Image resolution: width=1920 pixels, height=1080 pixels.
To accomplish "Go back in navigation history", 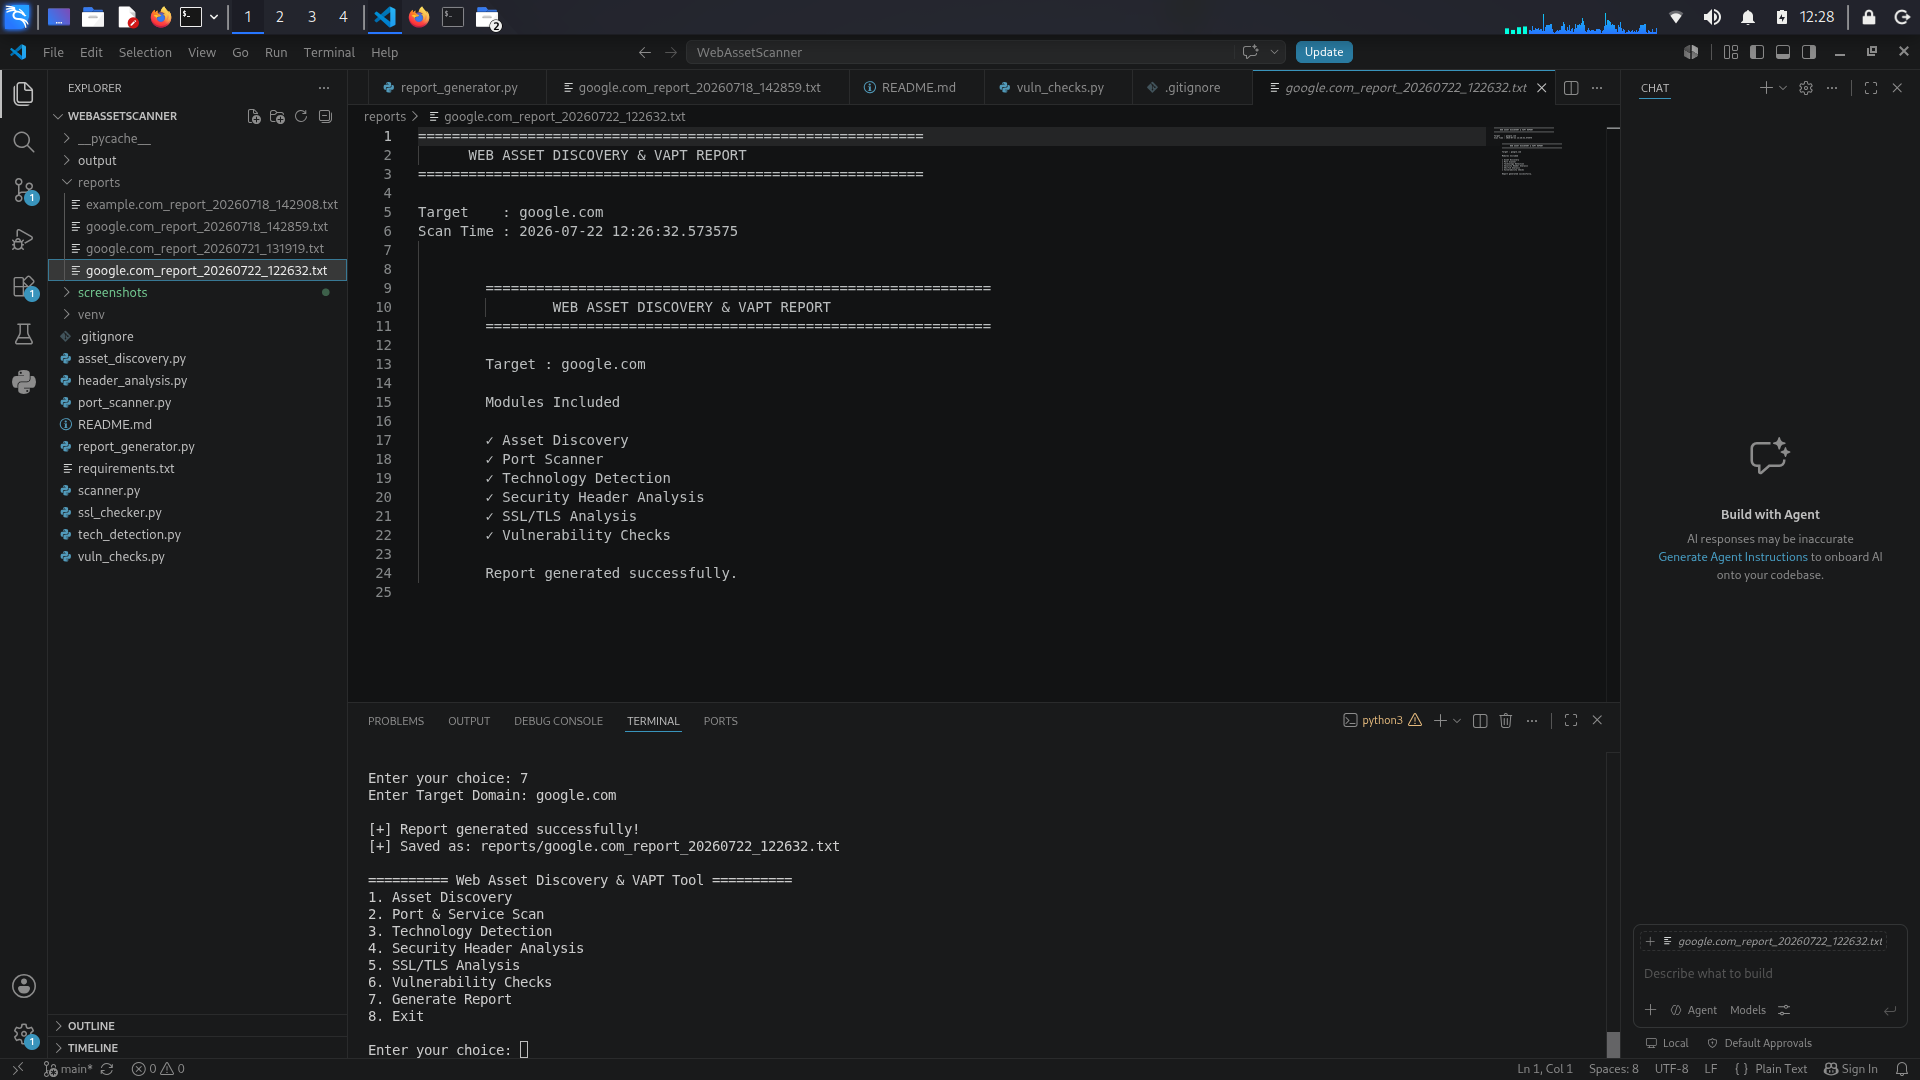I will [645, 52].
